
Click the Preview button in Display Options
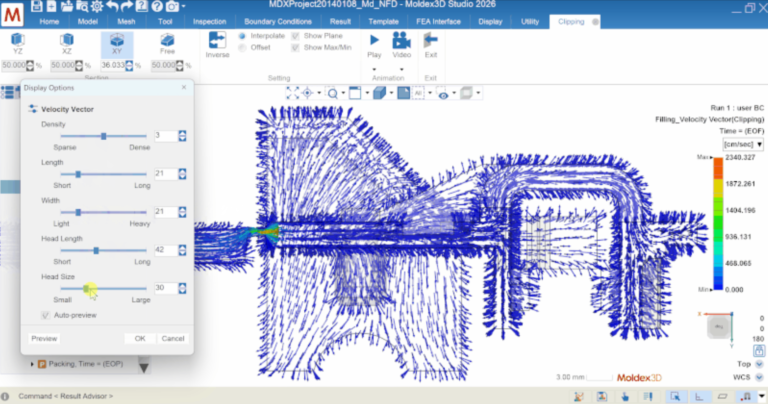click(44, 338)
